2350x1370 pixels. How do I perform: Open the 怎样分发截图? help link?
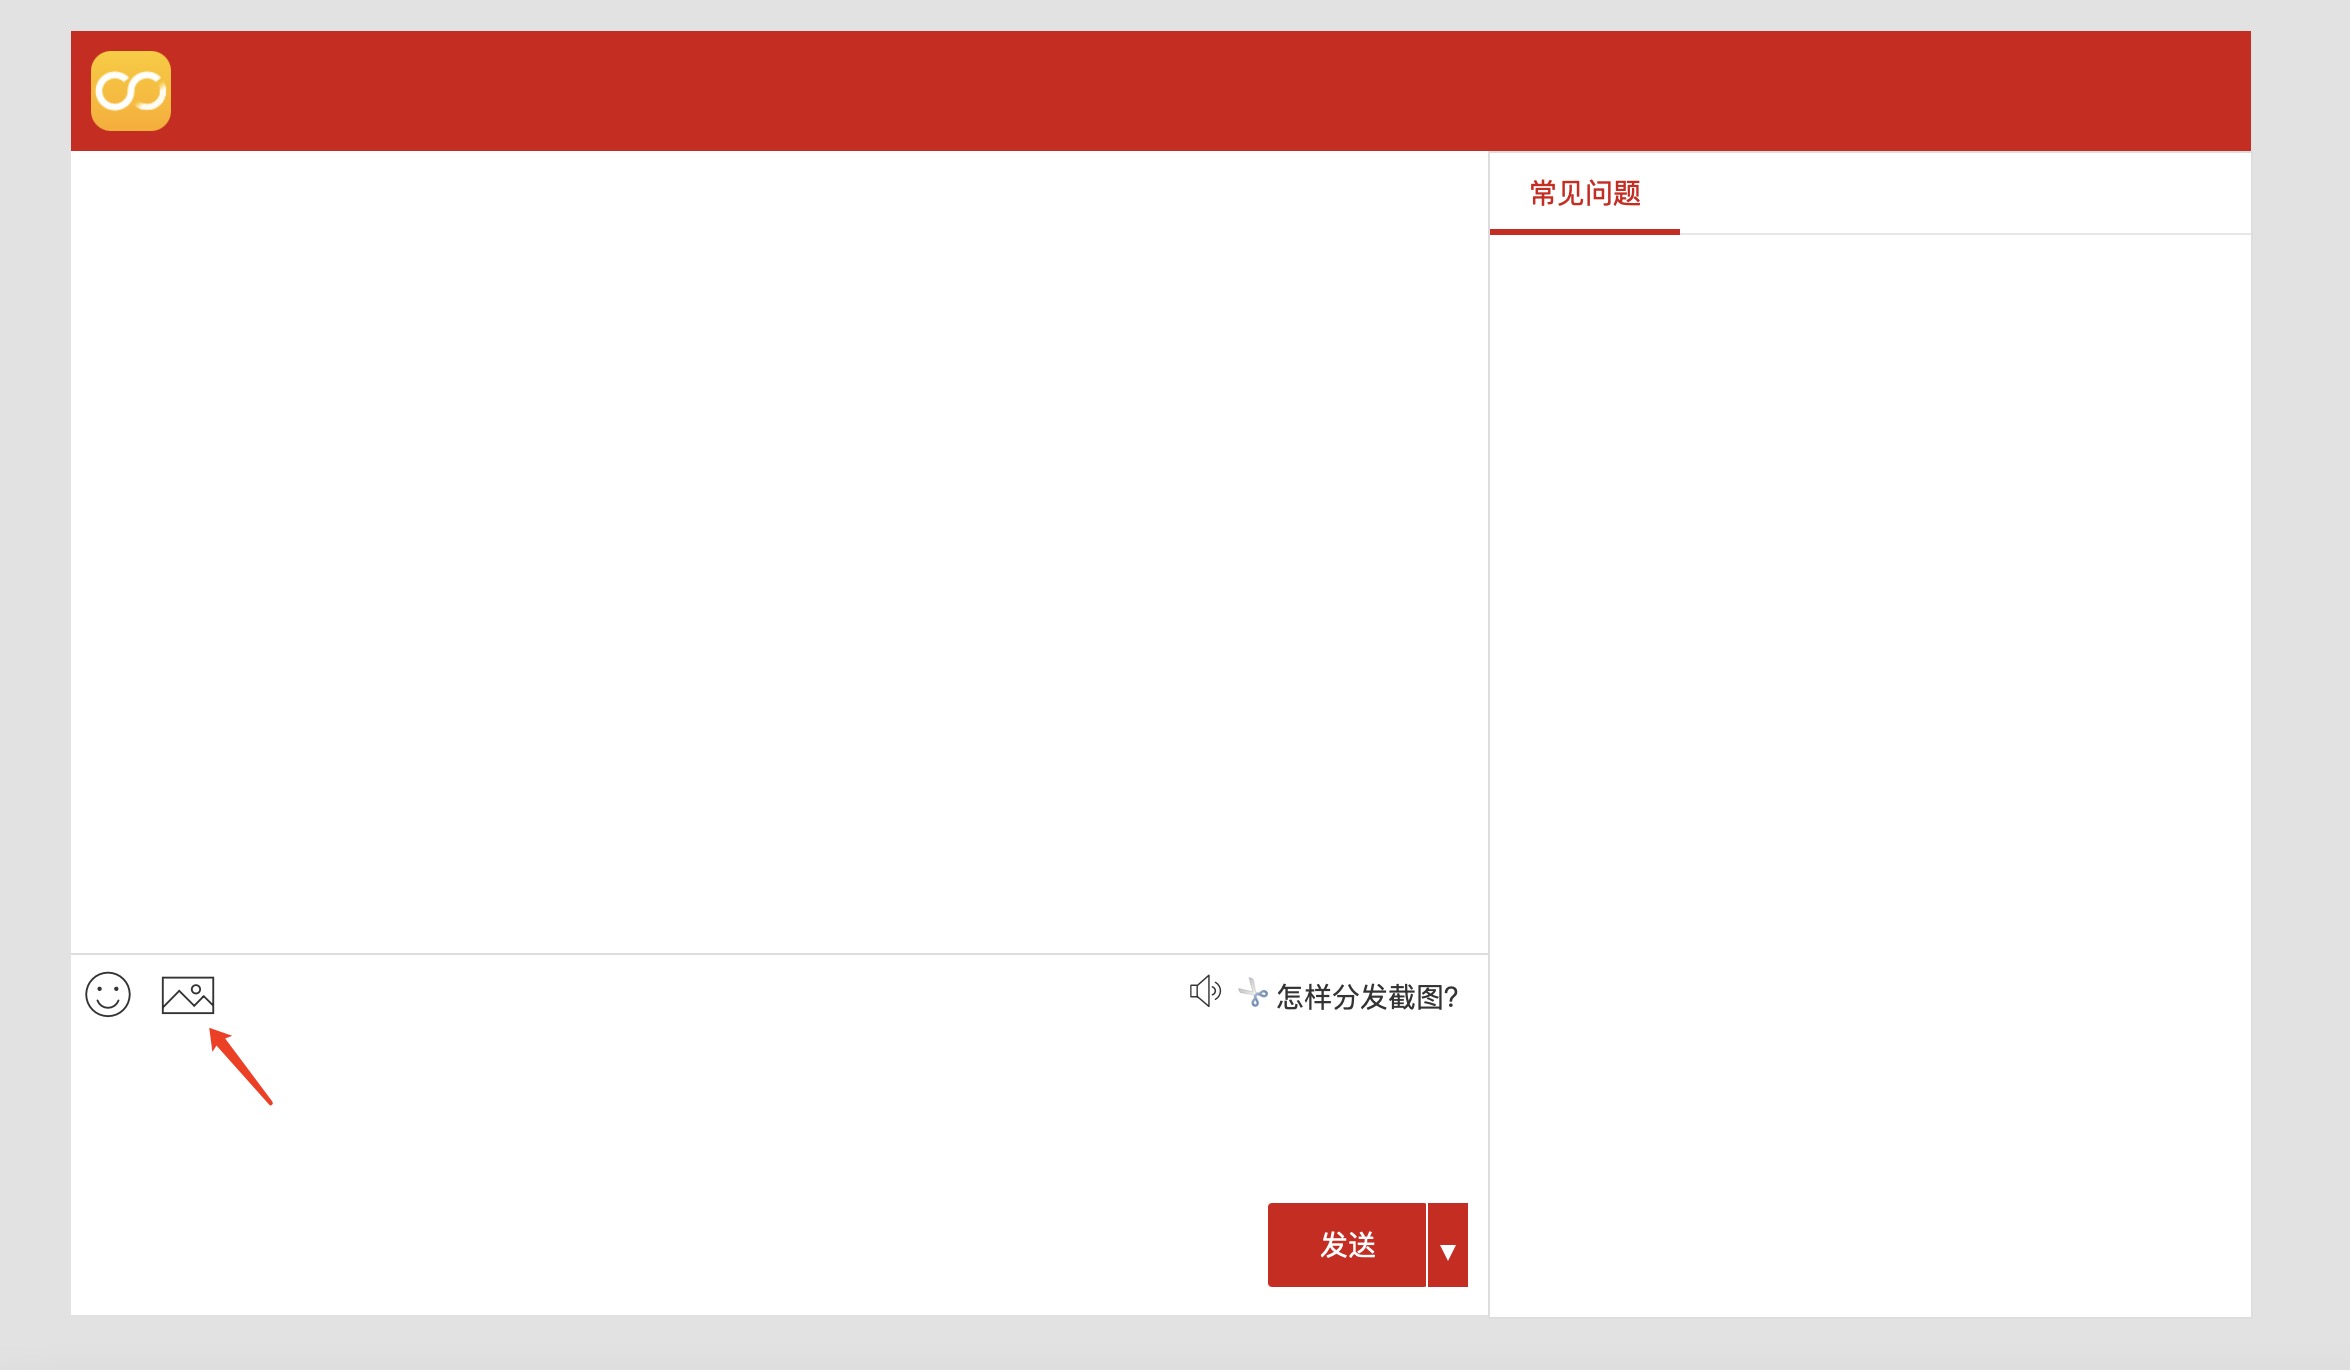coord(1367,997)
